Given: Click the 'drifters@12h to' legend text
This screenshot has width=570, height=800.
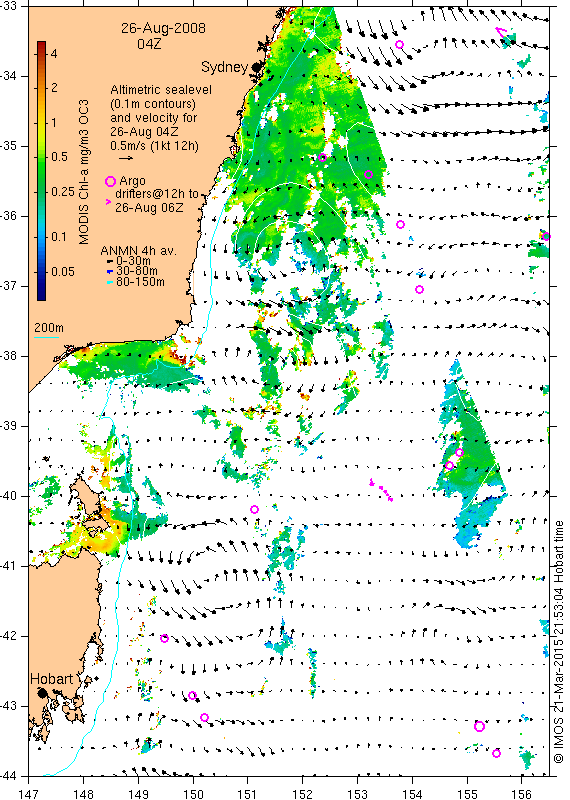Looking at the screenshot, I should pos(157,194).
